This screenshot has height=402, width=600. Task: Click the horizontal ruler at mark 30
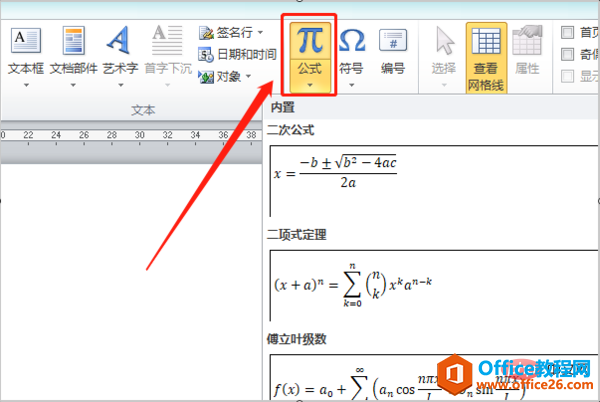click(140, 135)
